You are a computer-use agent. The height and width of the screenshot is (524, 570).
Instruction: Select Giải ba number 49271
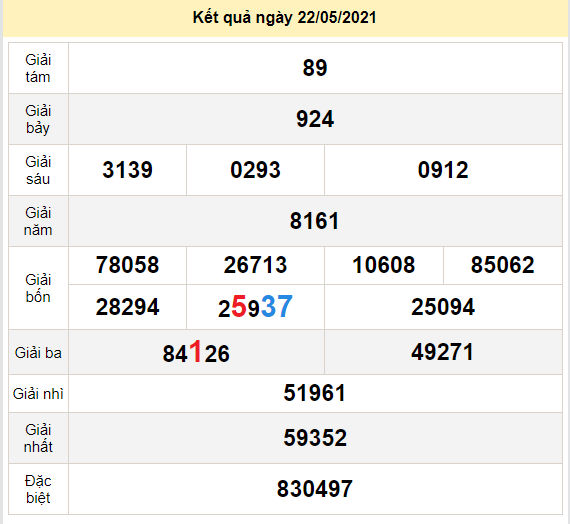pyautogui.click(x=443, y=352)
